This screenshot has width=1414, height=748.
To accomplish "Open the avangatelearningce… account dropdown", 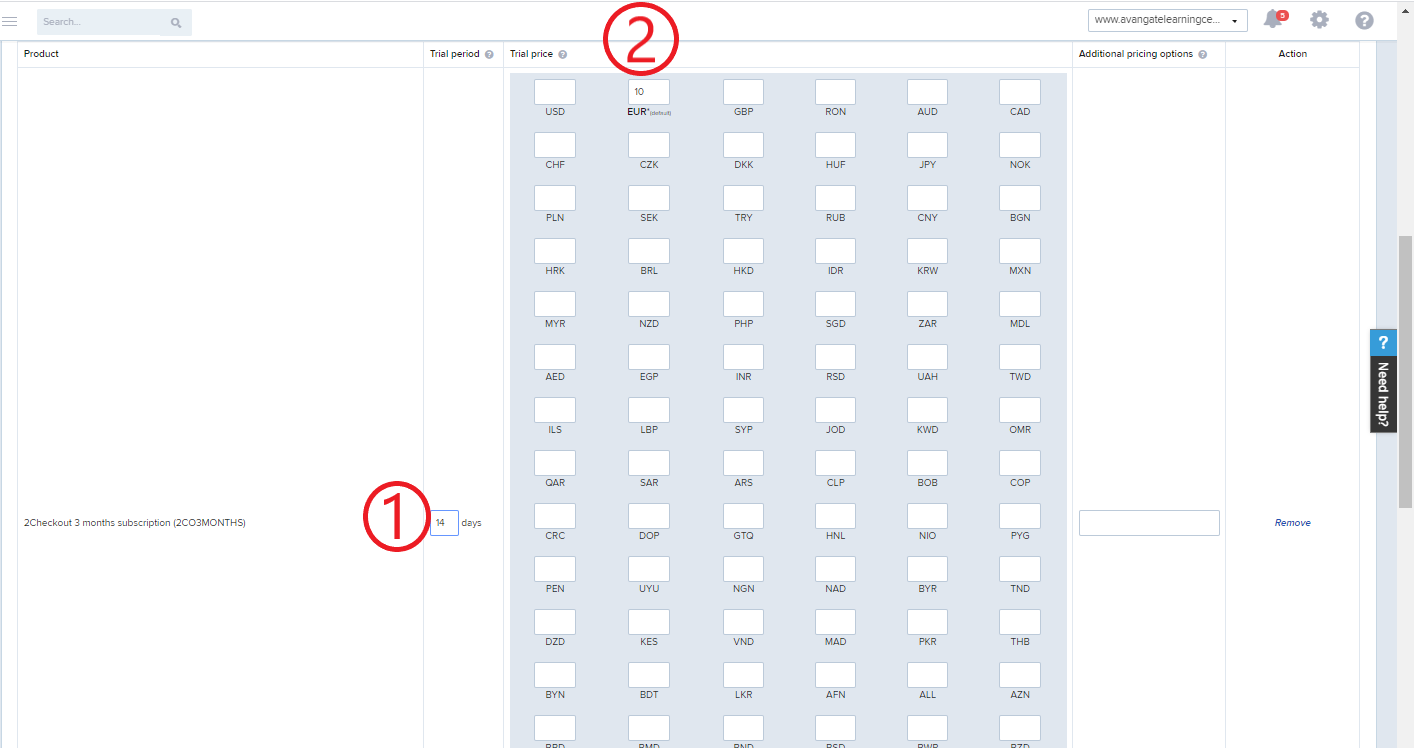I will [x=1167, y=20].
